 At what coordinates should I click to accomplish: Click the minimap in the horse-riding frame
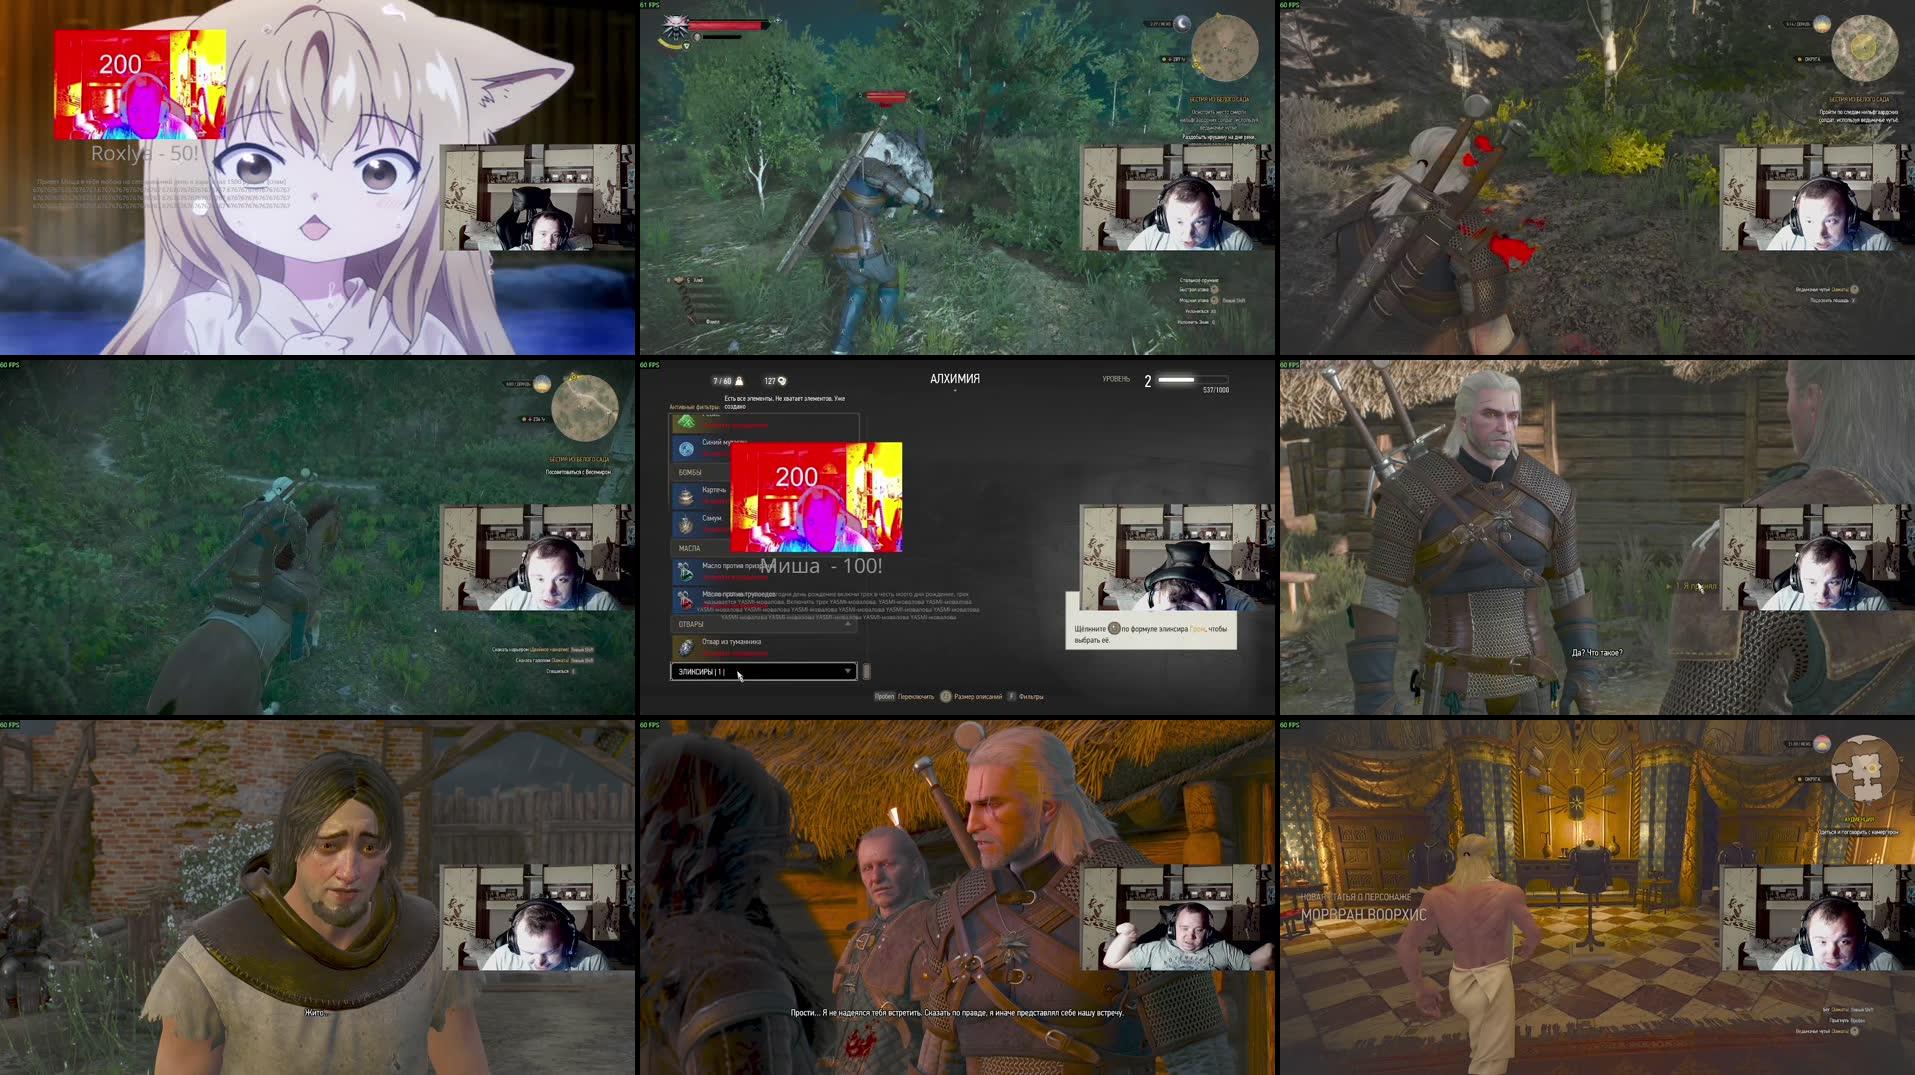pyautogui.click(x=585, y=407)
